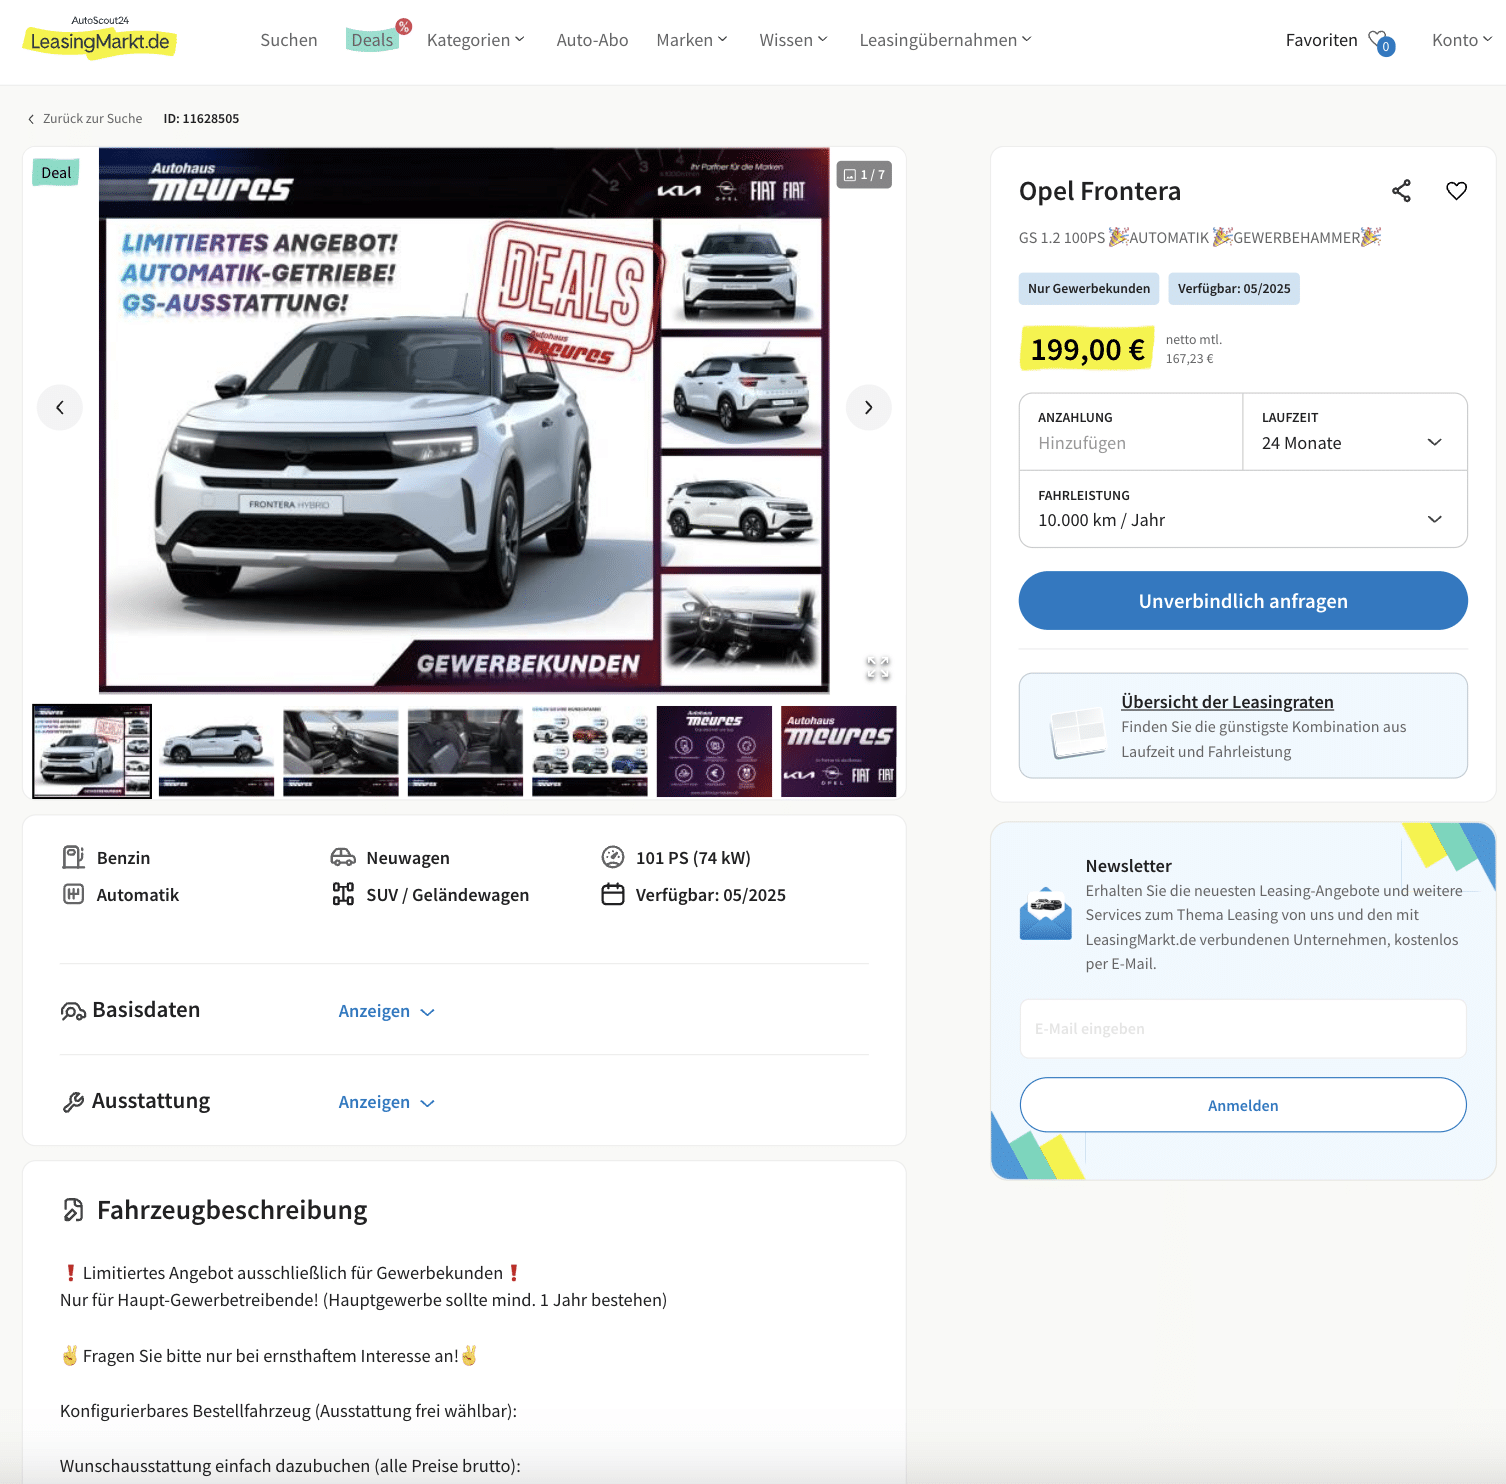Open the Marken dropdown menu

[x=692, y=40]
